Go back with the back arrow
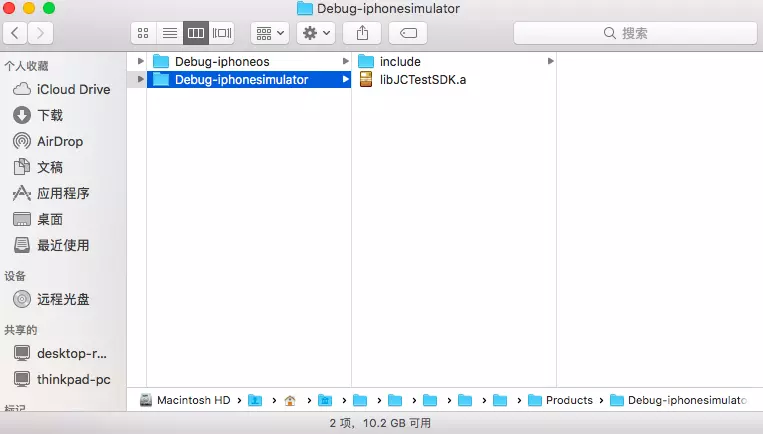The height and width of the screenshot is (434, 763). [x=16, y=33]
